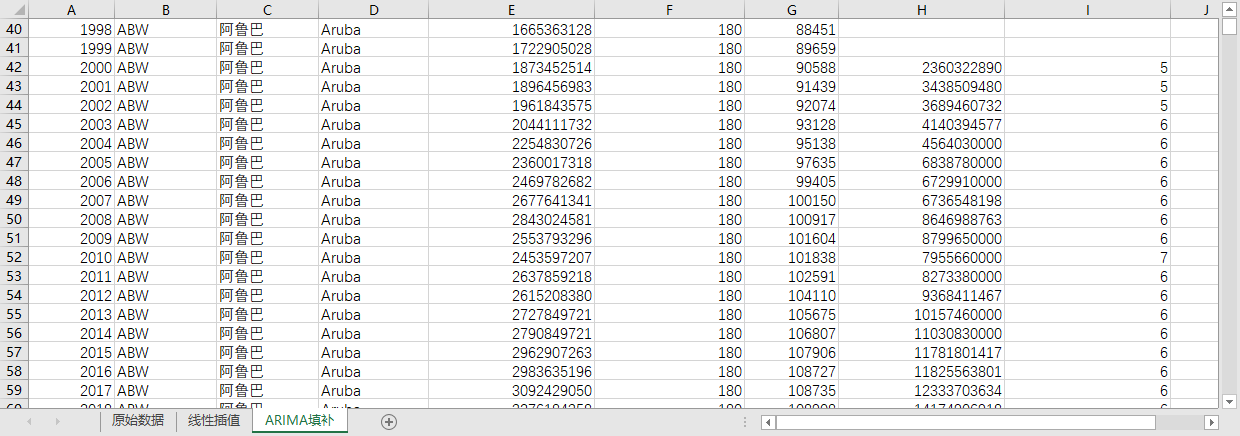Select the value 7 in column I
Viewport: 1240px width, 436px height.
coord(1087,258)
